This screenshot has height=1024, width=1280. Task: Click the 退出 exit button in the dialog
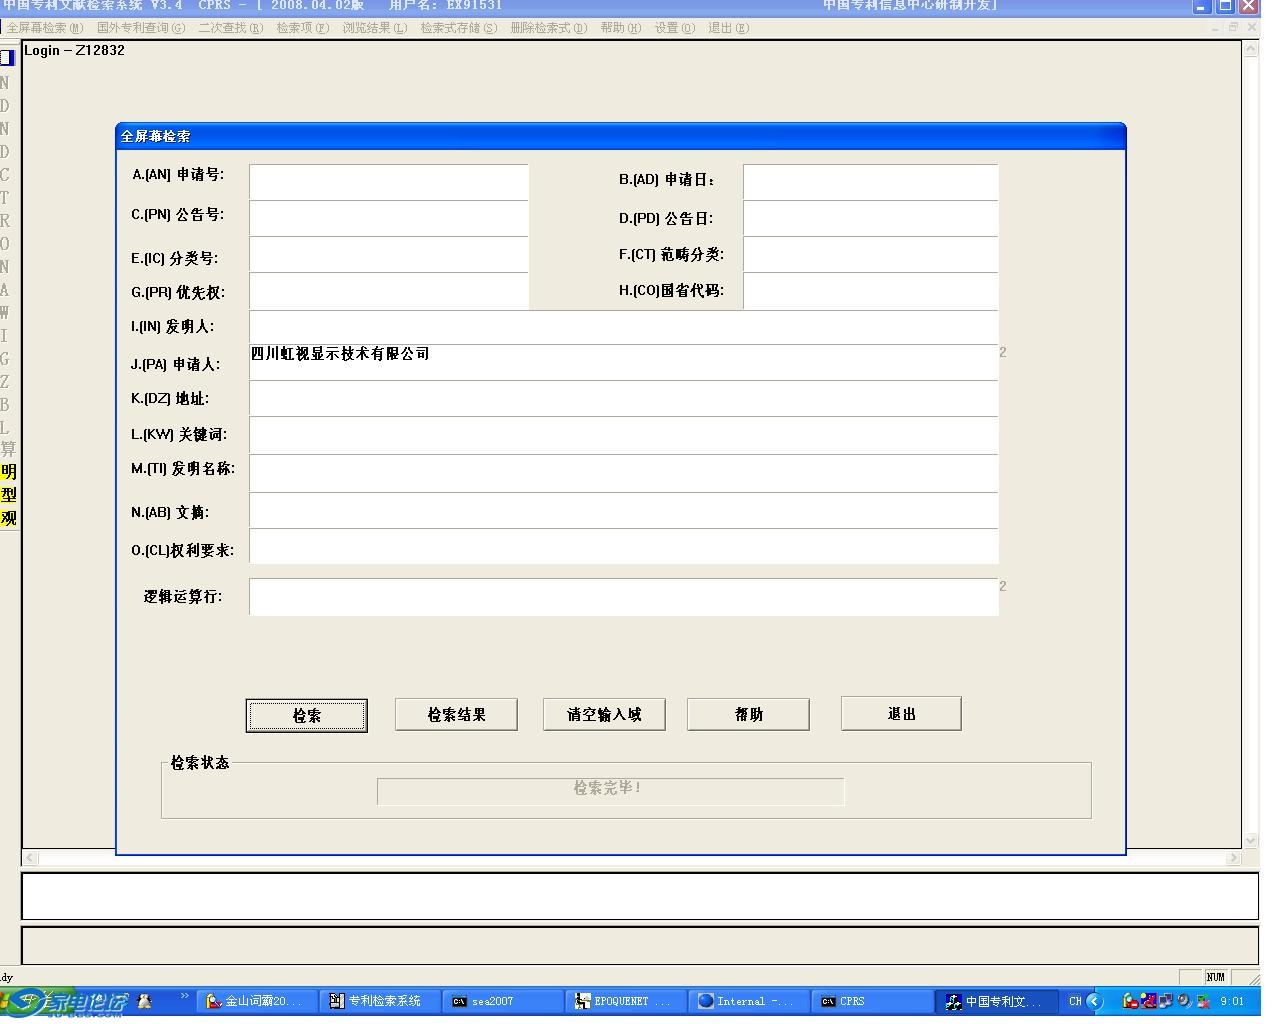901,713
